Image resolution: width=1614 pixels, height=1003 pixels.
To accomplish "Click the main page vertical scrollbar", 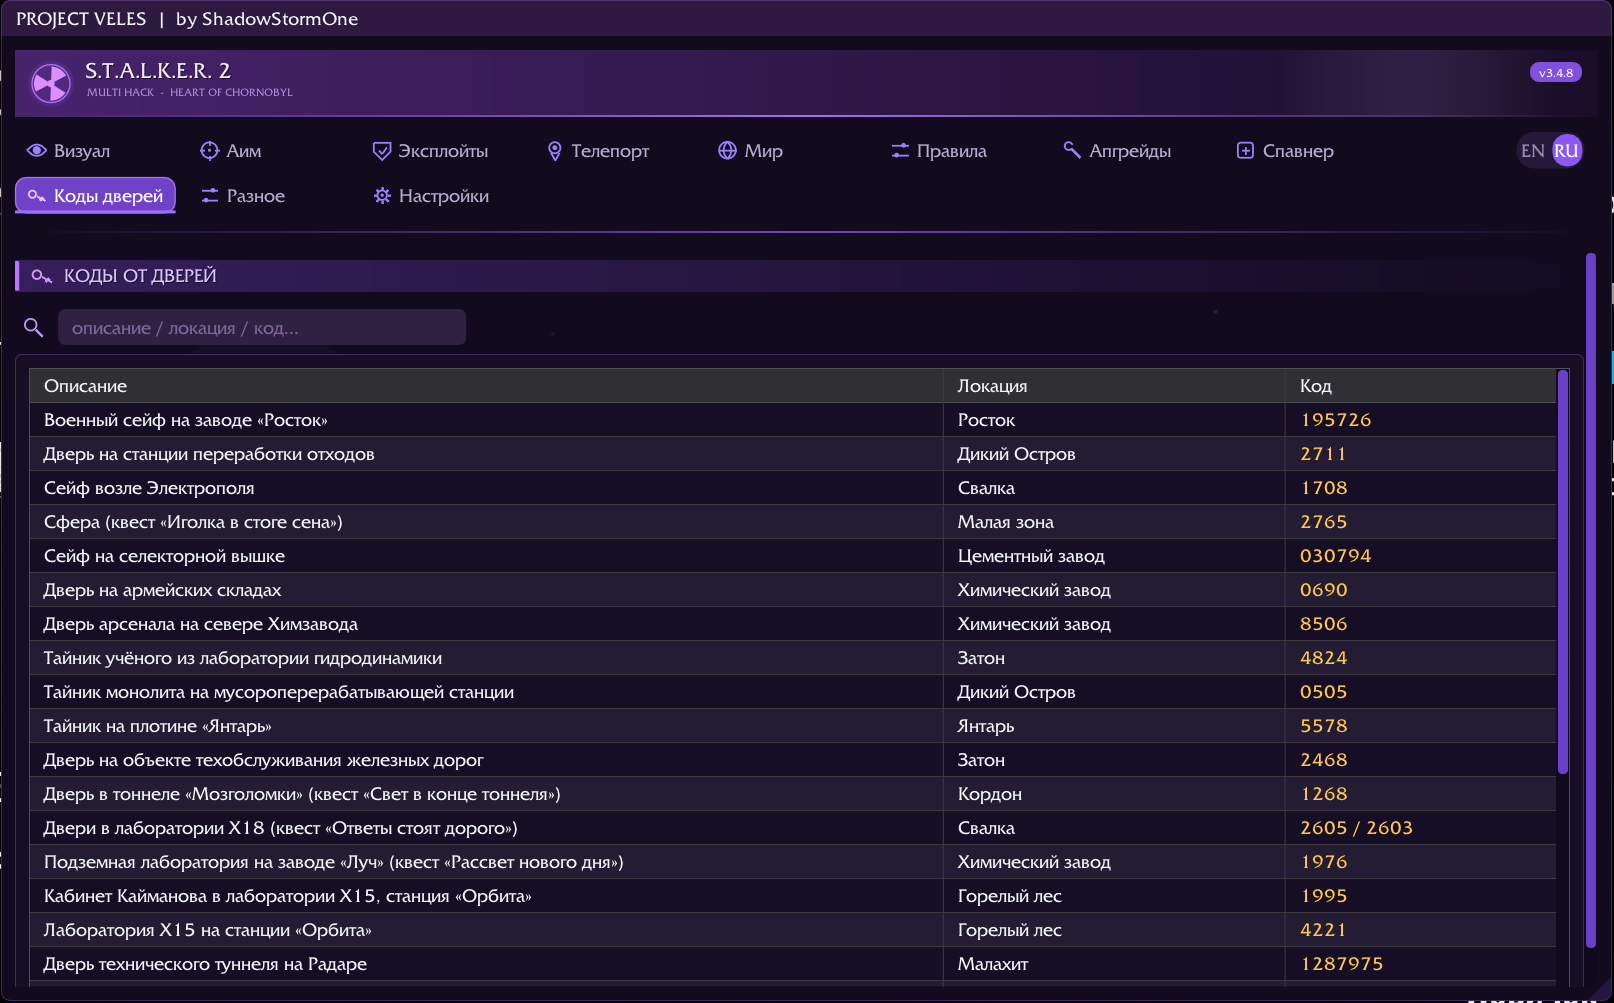I will (x=1591, y=600).
